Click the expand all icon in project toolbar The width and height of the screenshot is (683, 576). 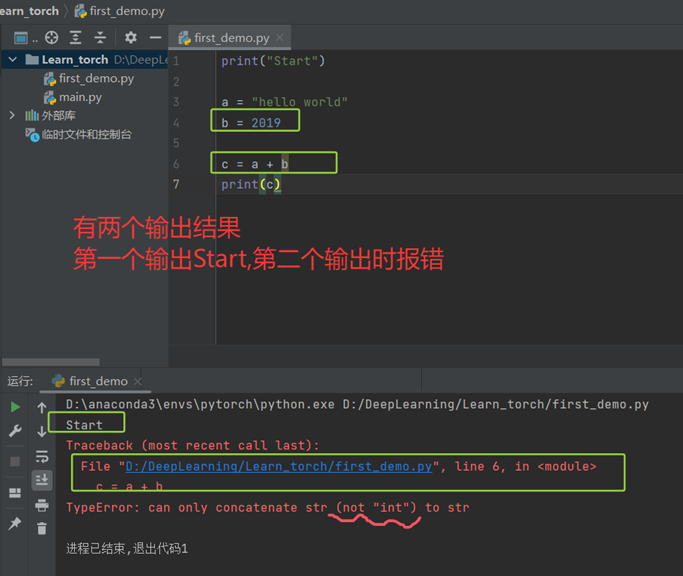click(76, 38)
